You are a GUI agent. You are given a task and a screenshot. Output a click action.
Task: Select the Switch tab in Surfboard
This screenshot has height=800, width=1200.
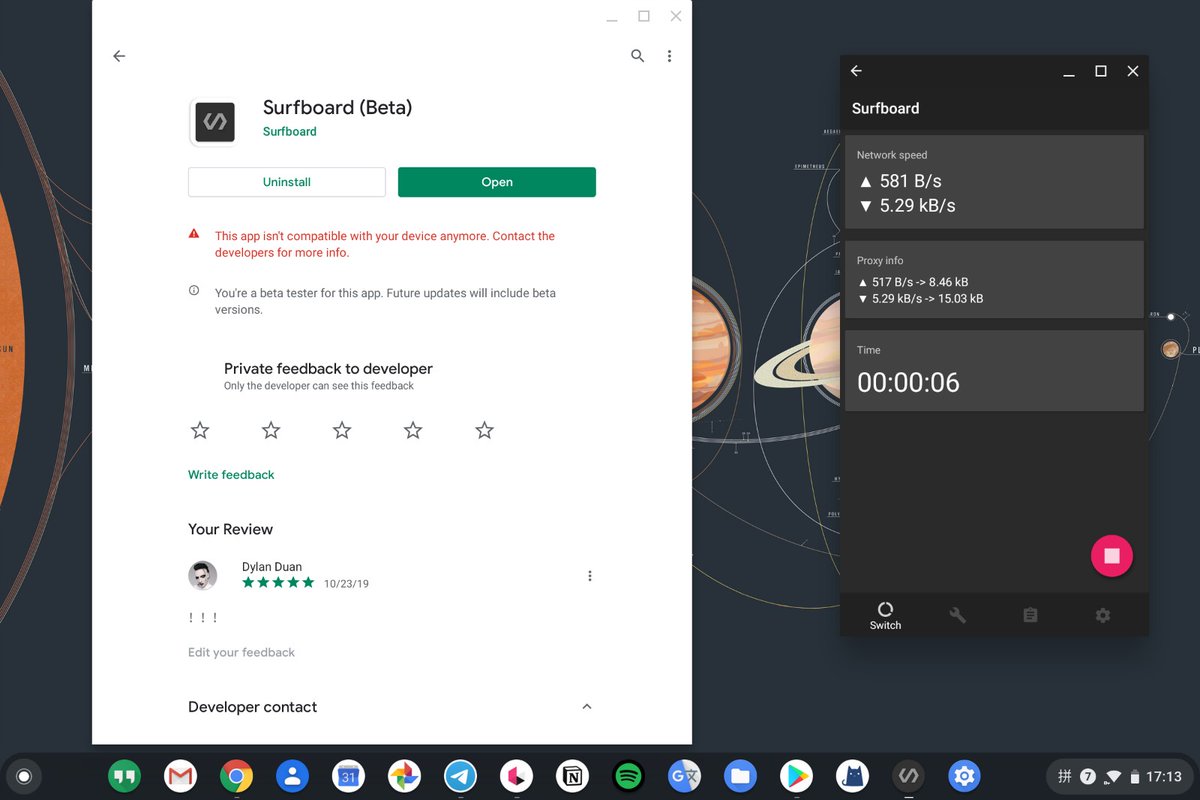pos(885,615)
